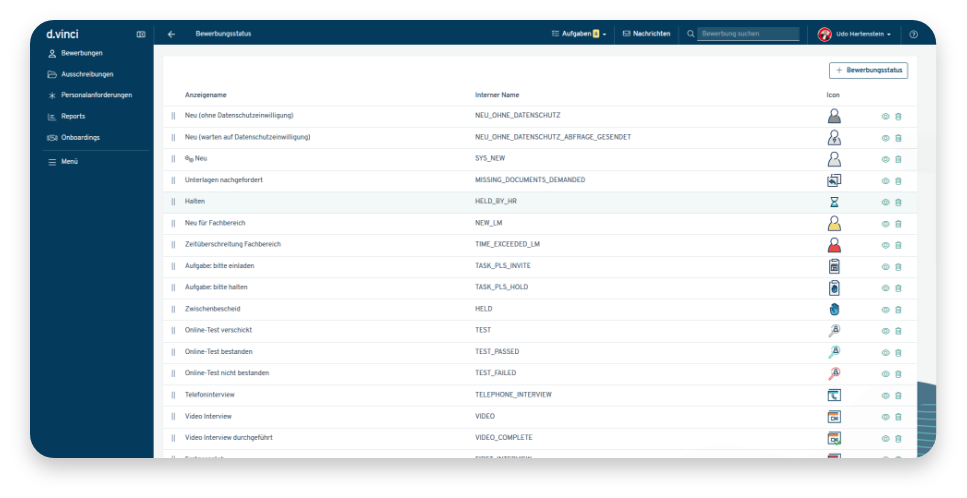The image size is (967, 498).
Task: Click trash icon for Telefoninterview row
Action: pos(898,395)
